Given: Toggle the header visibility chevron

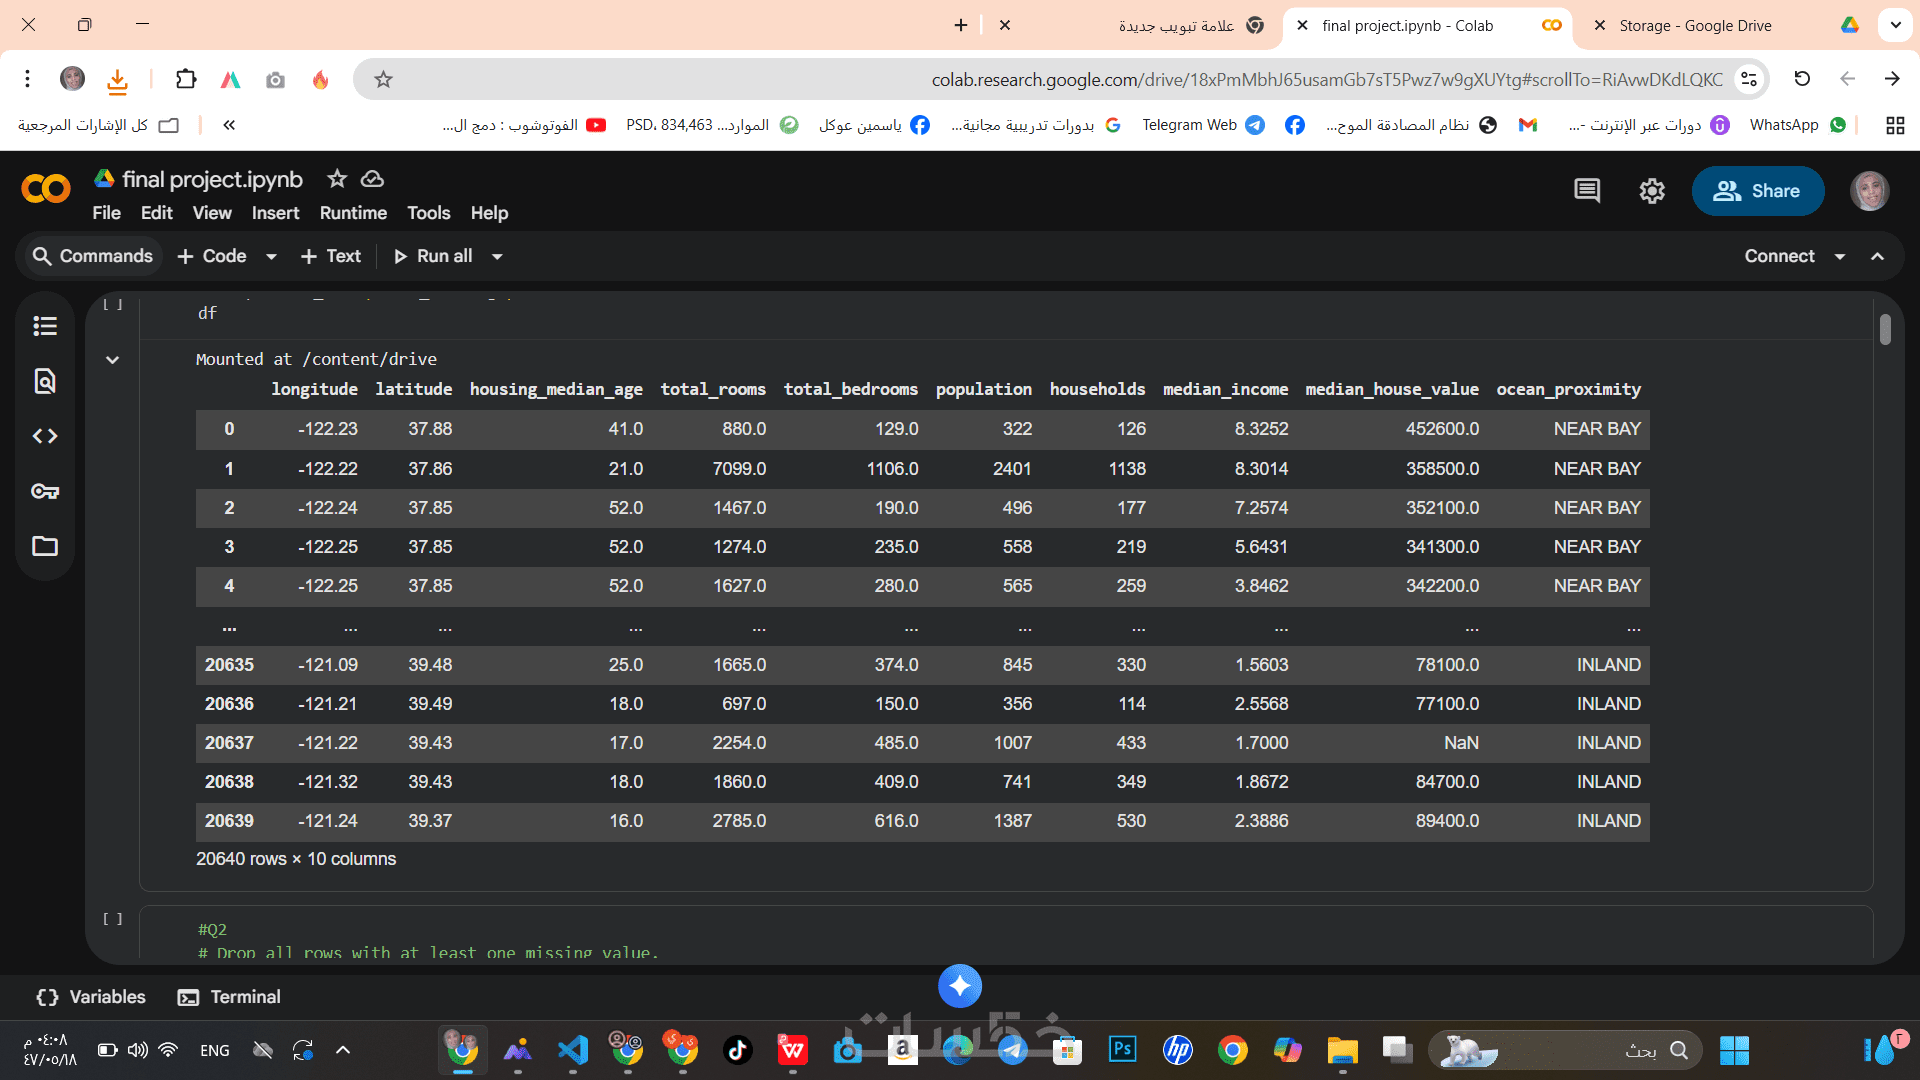Looking at the screenshot, I should pos(1878,256).
